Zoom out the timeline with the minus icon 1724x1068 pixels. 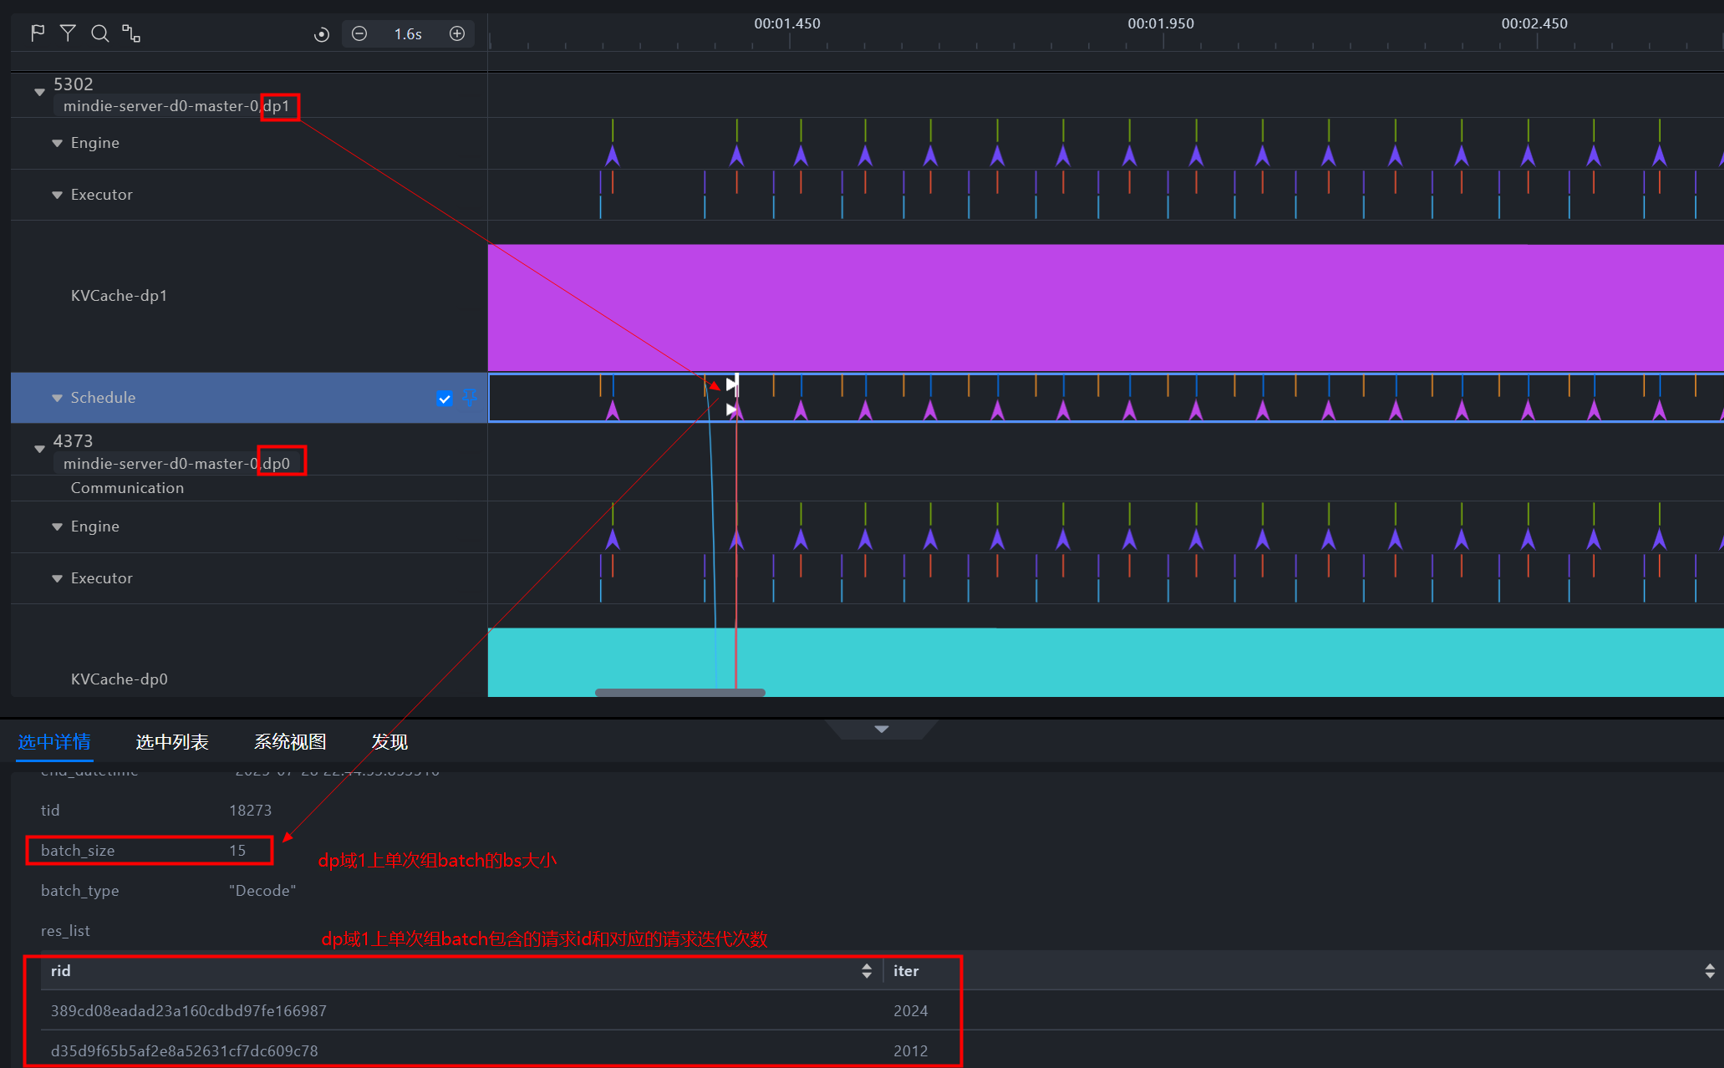point(359,34)
